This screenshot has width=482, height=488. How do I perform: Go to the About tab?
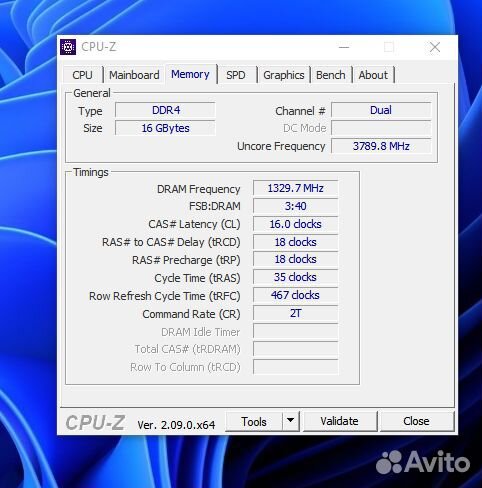[373, 75]
